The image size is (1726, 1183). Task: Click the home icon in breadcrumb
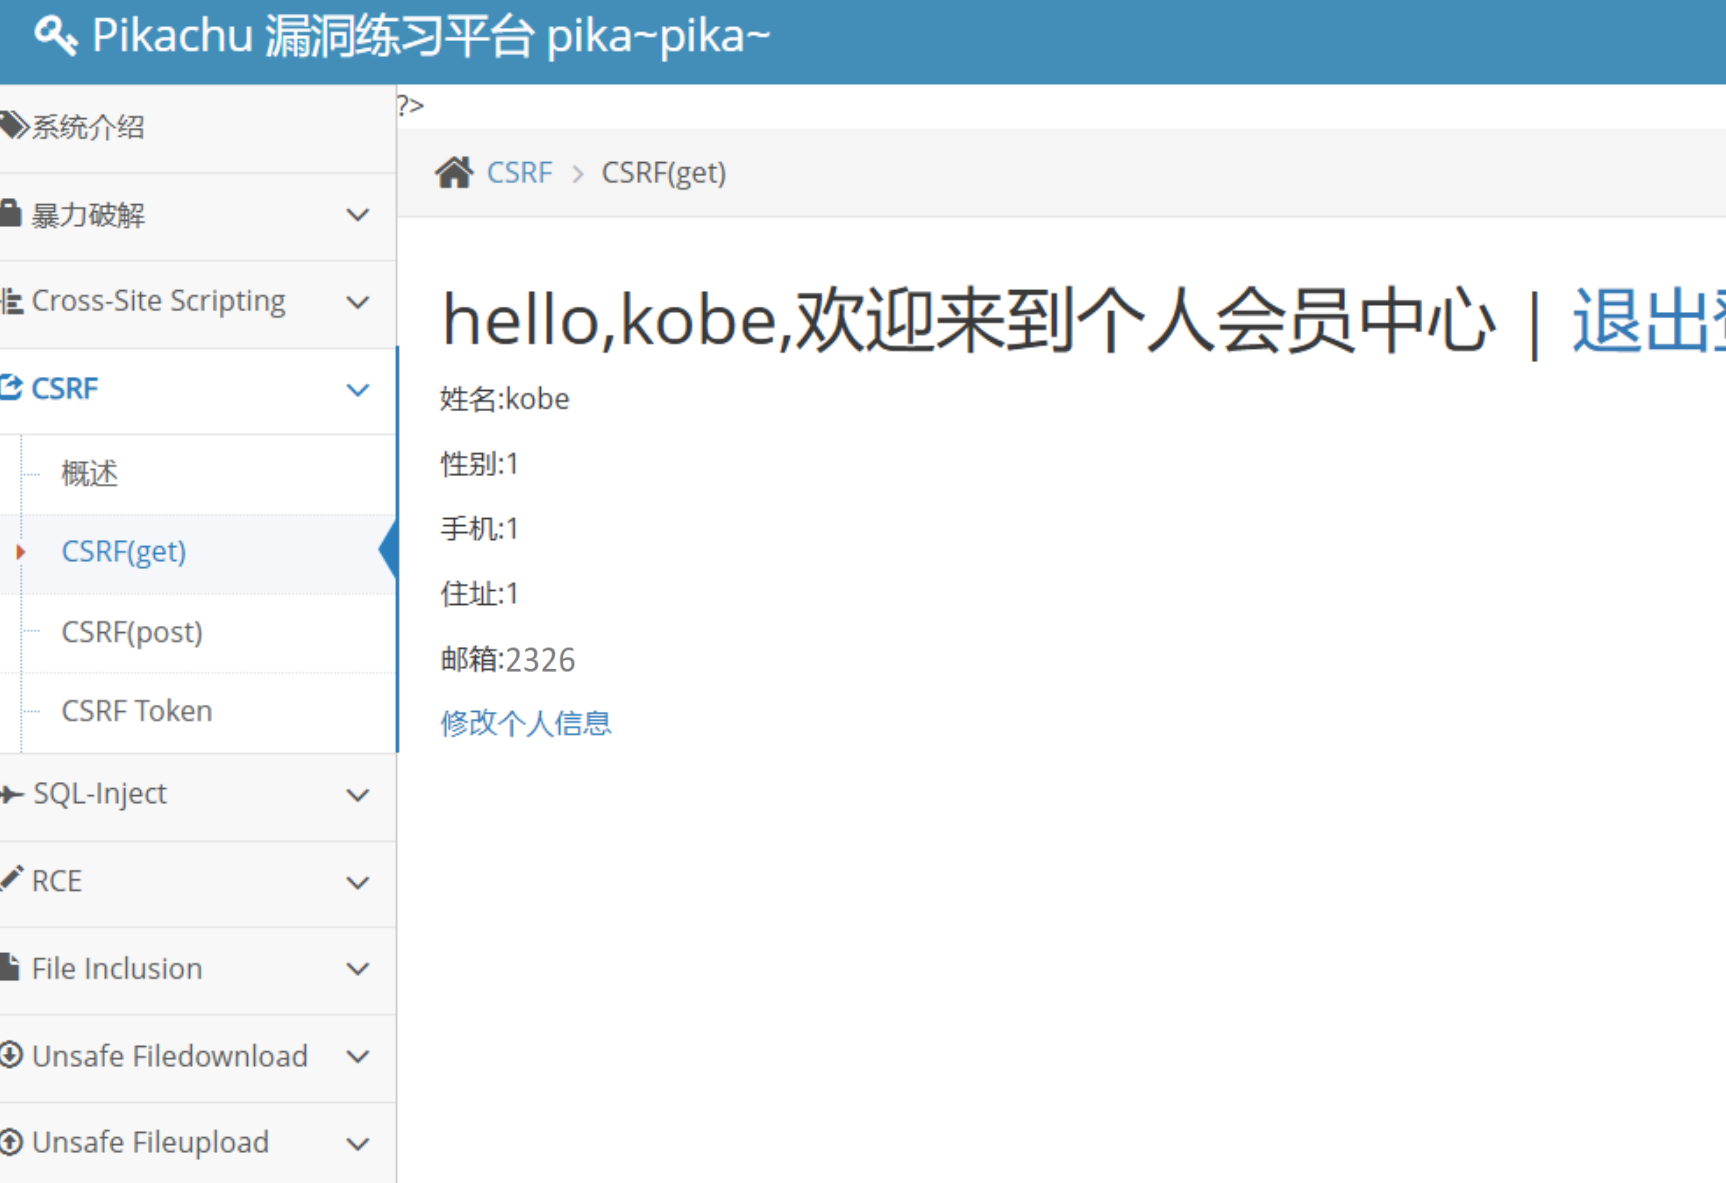click(454, 172)
